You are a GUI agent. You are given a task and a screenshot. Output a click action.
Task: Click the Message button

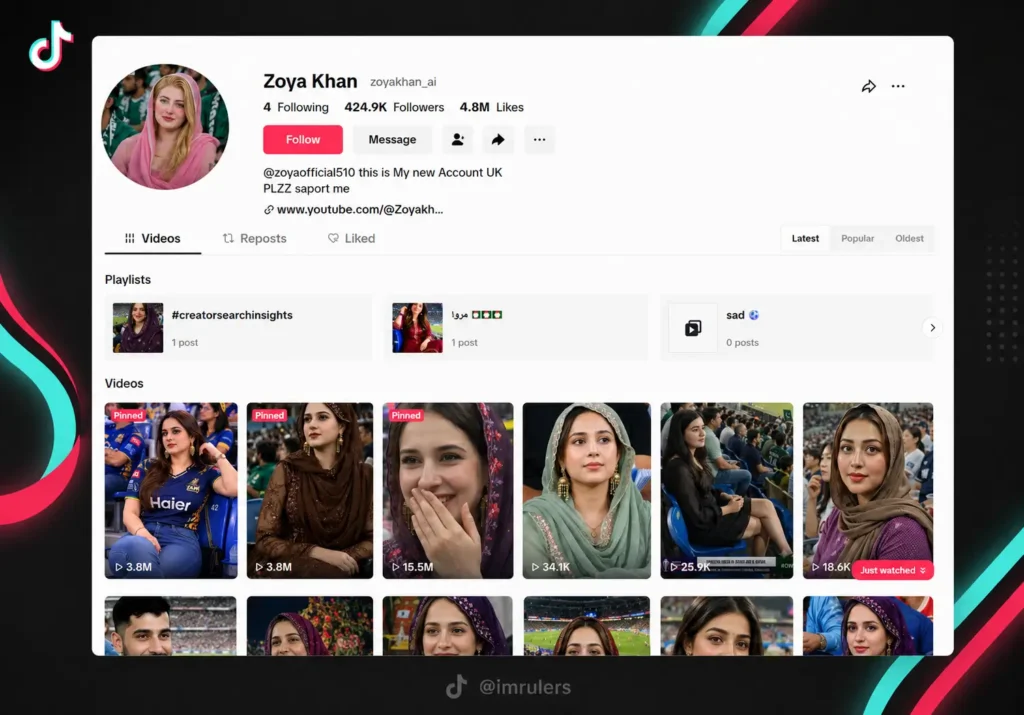(x=392, y=139)
